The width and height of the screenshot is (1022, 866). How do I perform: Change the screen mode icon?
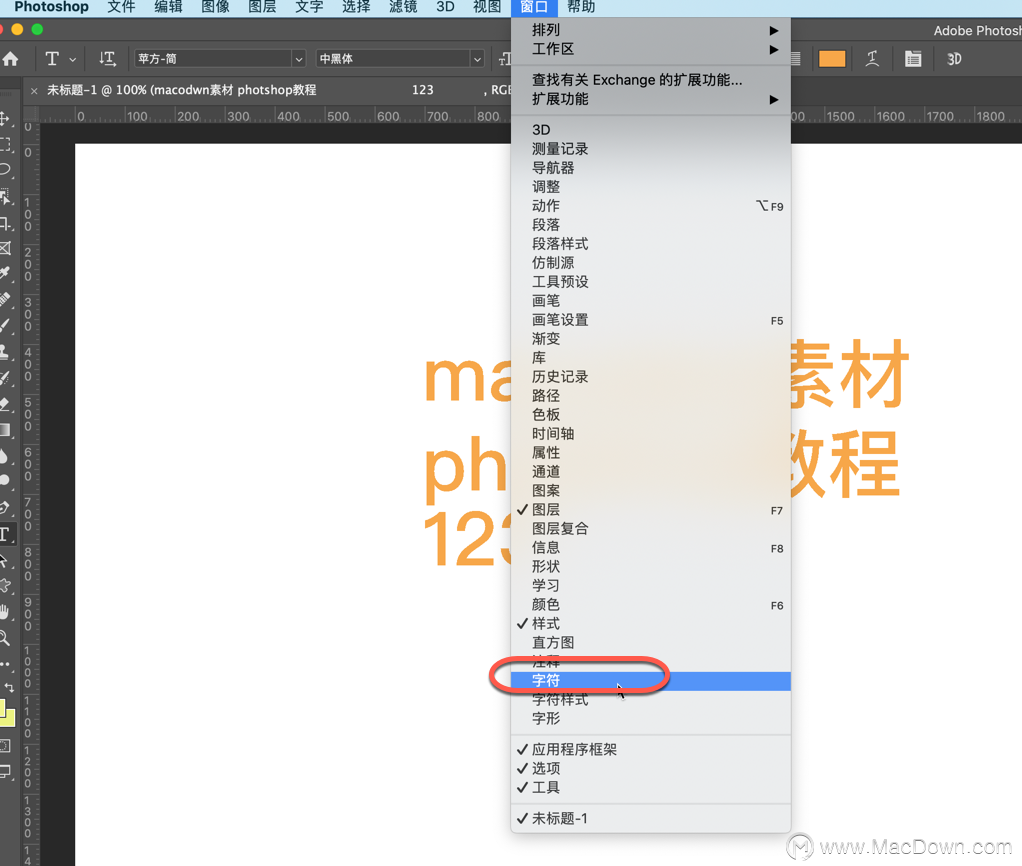pos(5,773)
